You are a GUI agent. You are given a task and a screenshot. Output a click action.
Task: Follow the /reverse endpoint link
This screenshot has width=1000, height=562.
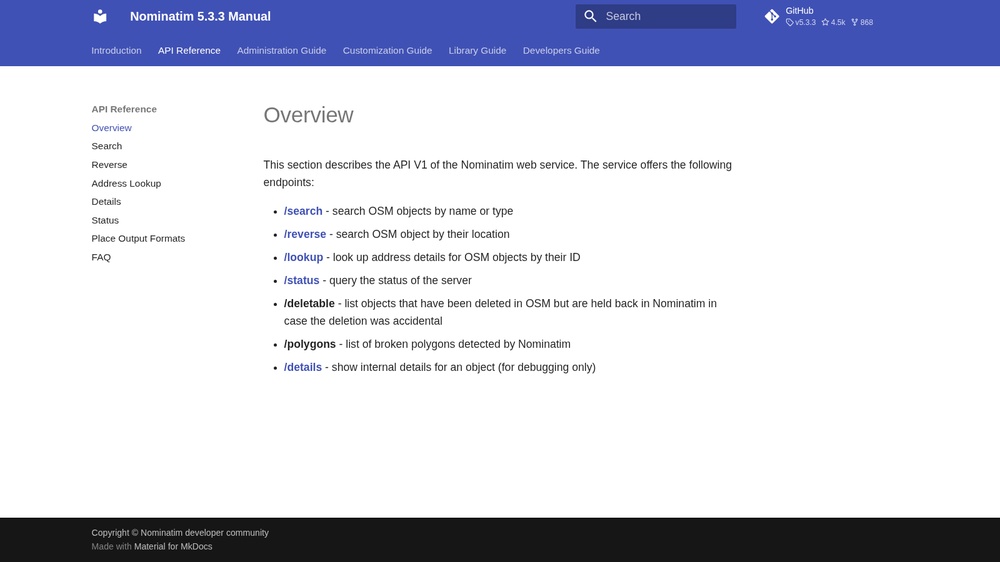click(305, 234)
